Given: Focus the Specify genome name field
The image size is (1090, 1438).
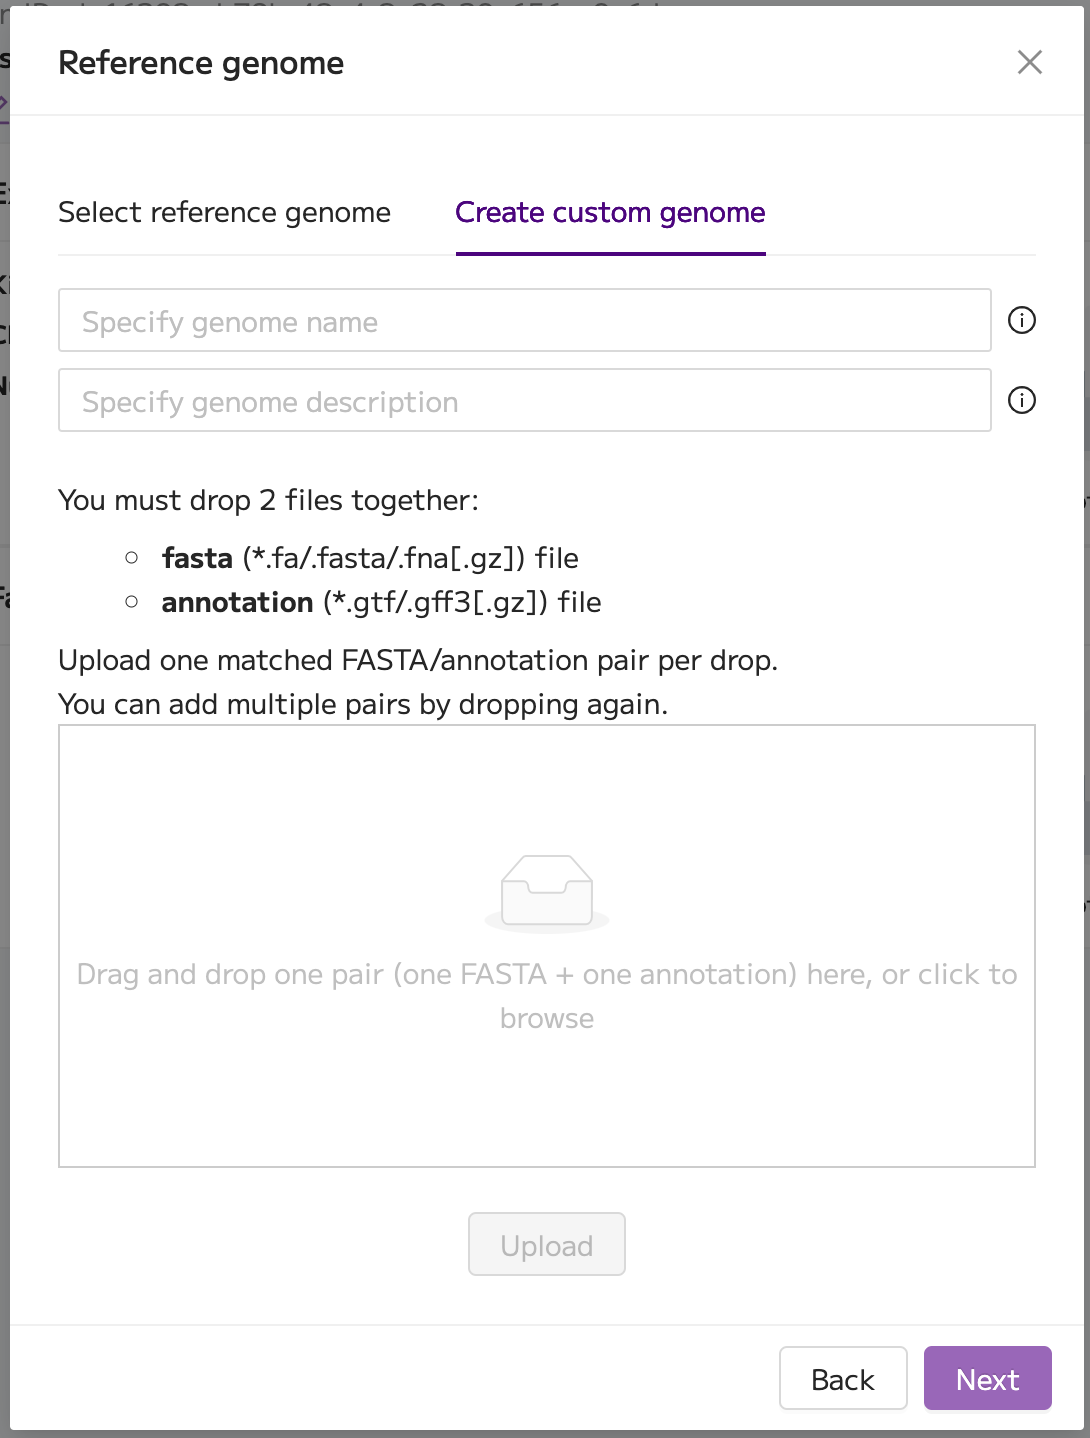Looking at the screenshot, I should [x=524, y=321].
